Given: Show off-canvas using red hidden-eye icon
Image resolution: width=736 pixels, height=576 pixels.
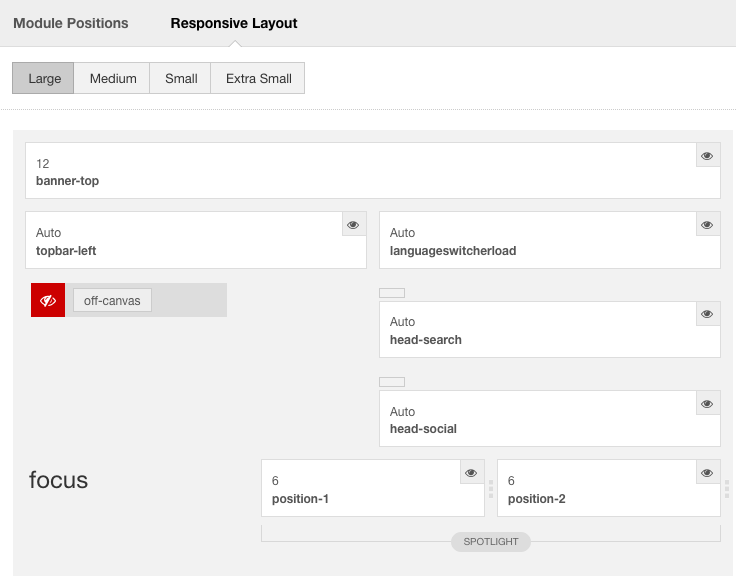Looking at the screenshot, I should click(x=48, y=300).
